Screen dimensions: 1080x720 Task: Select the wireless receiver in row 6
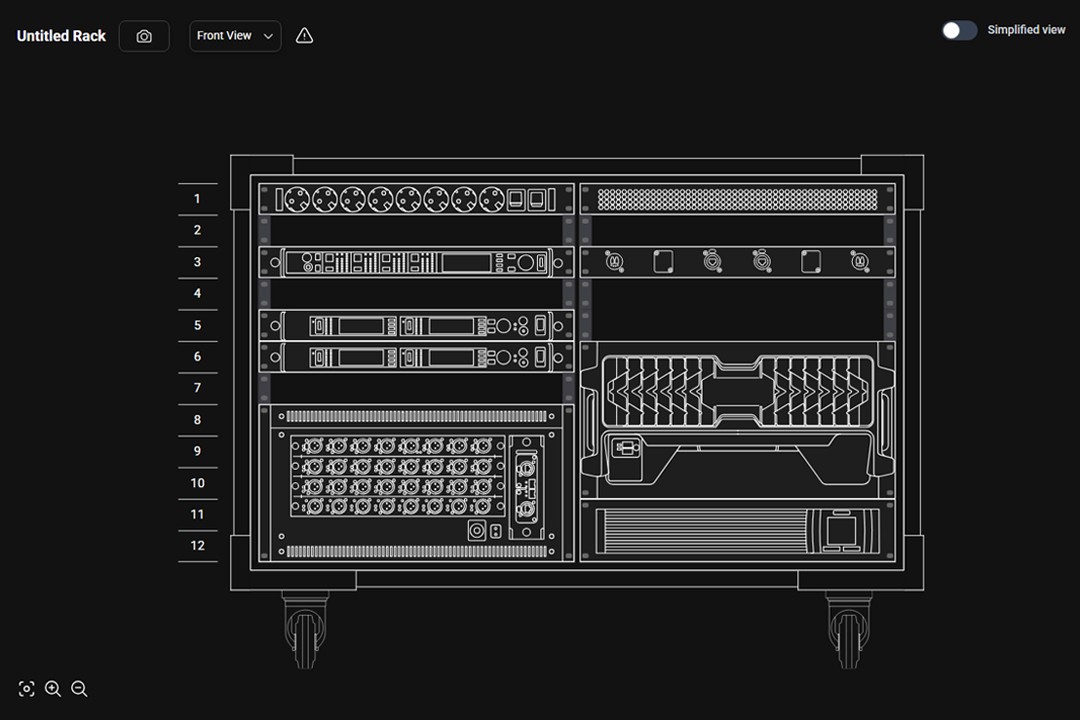416,357
